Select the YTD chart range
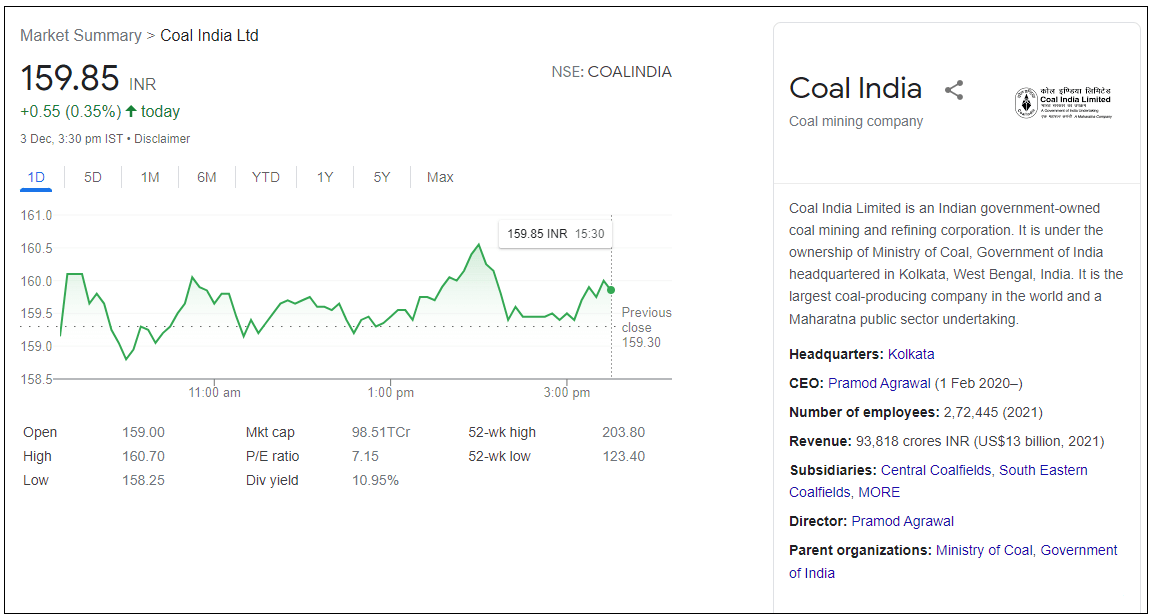Image resolution: width=1150 pixels, height=616 pixels. coord(265,177)
